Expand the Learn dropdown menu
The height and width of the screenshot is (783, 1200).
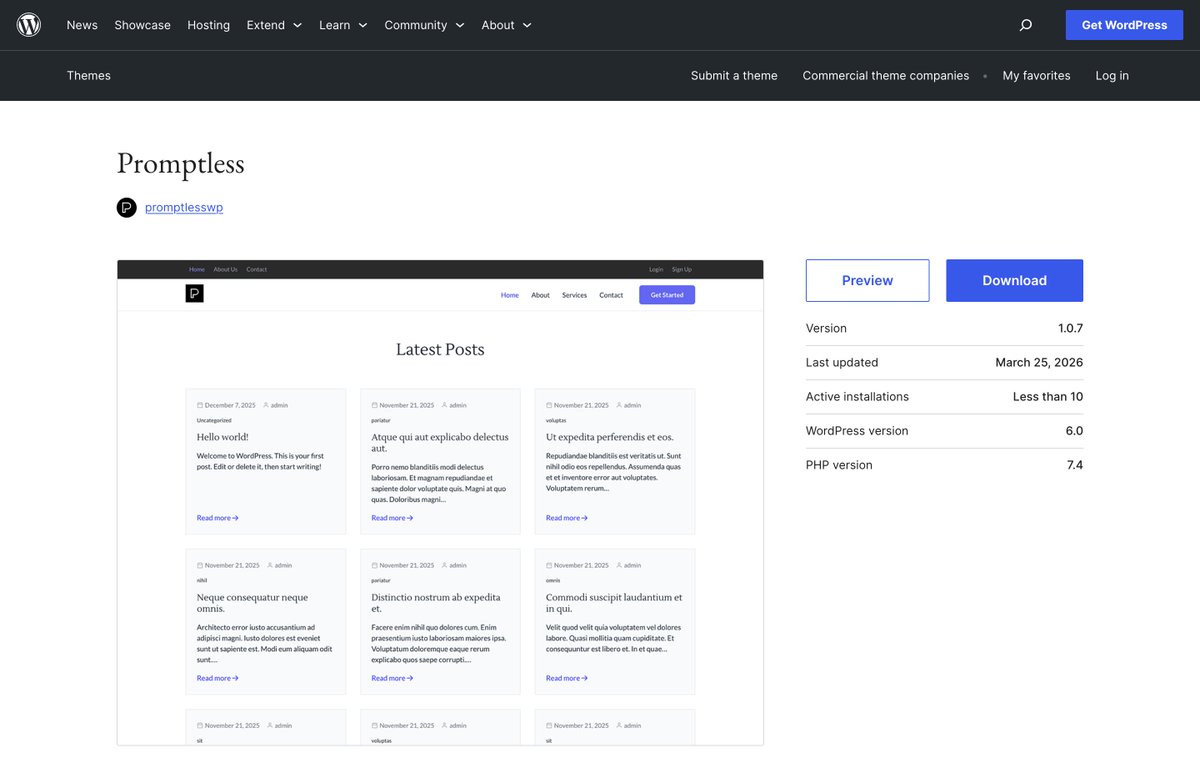click(343, 25)
